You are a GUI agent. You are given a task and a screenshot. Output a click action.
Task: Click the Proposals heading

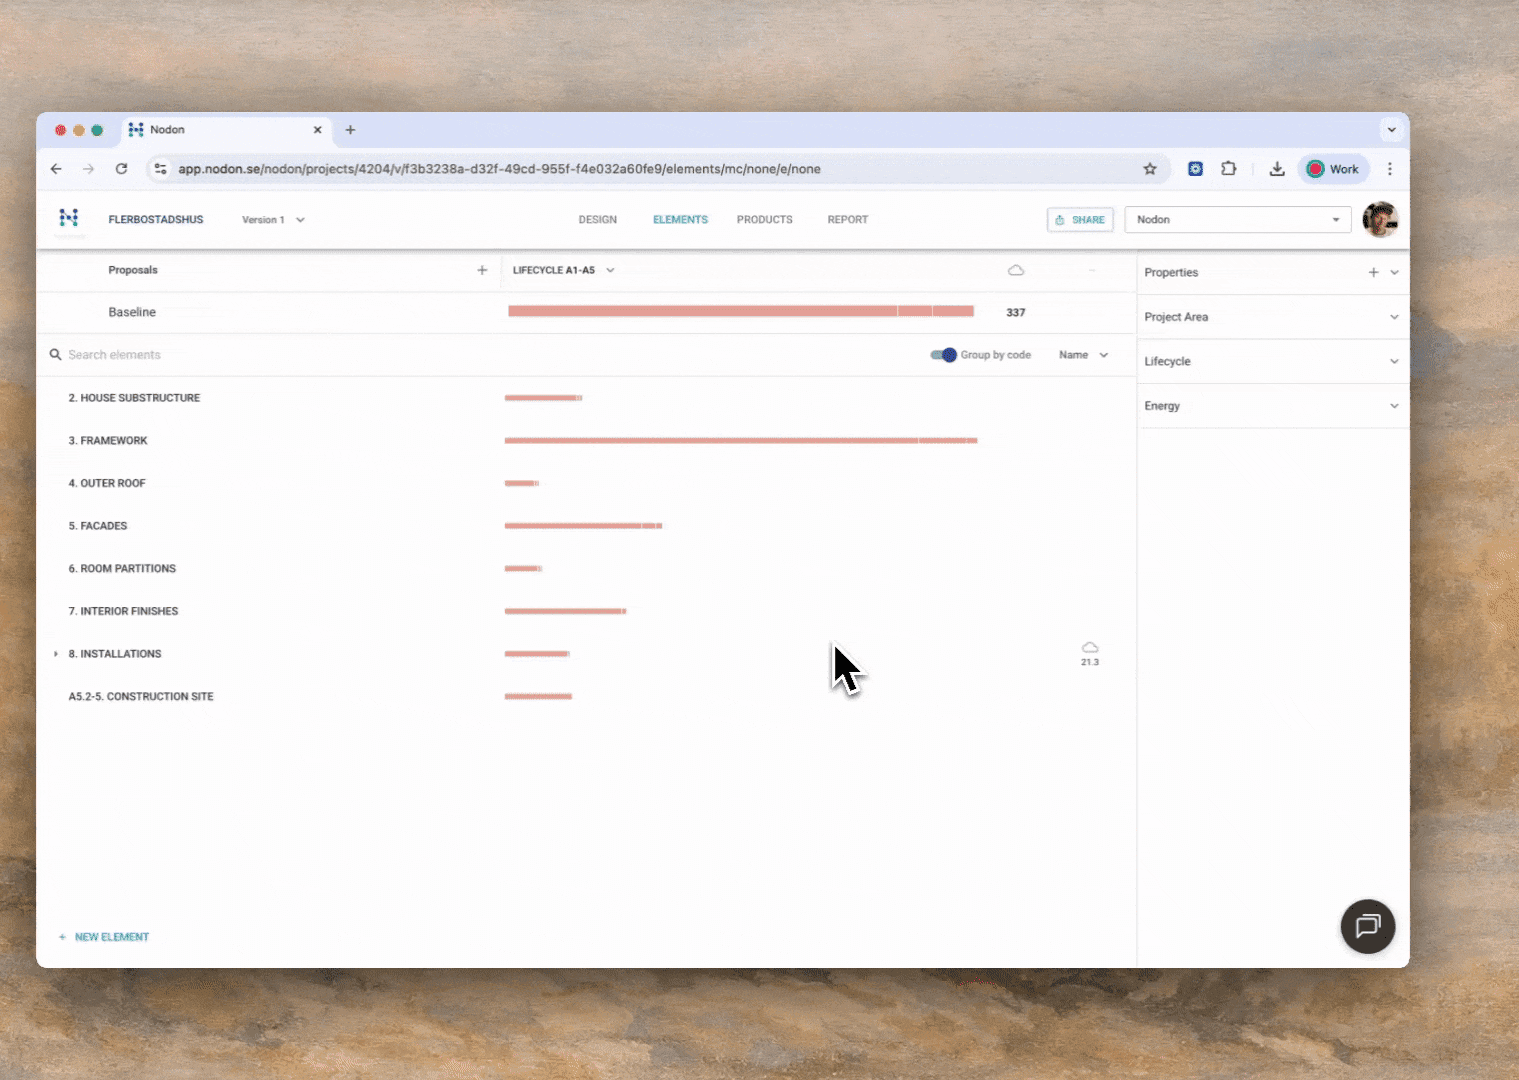click(133, 270)
